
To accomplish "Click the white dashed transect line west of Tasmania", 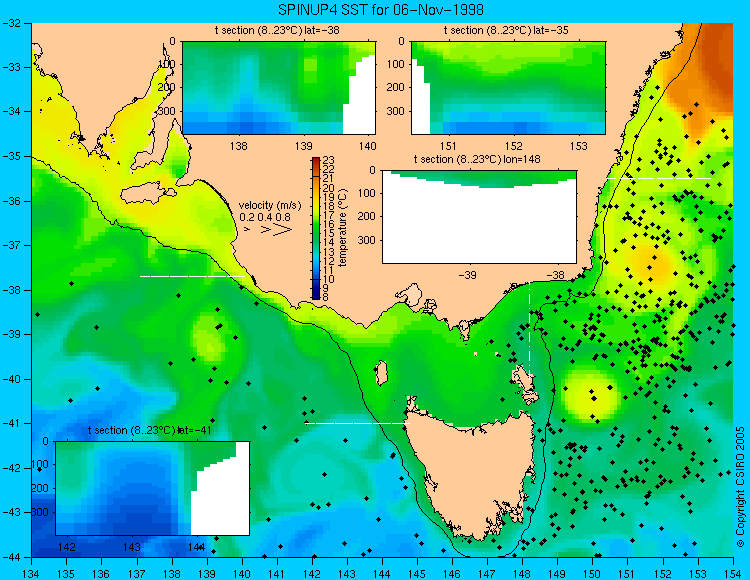I will [357, 423].
